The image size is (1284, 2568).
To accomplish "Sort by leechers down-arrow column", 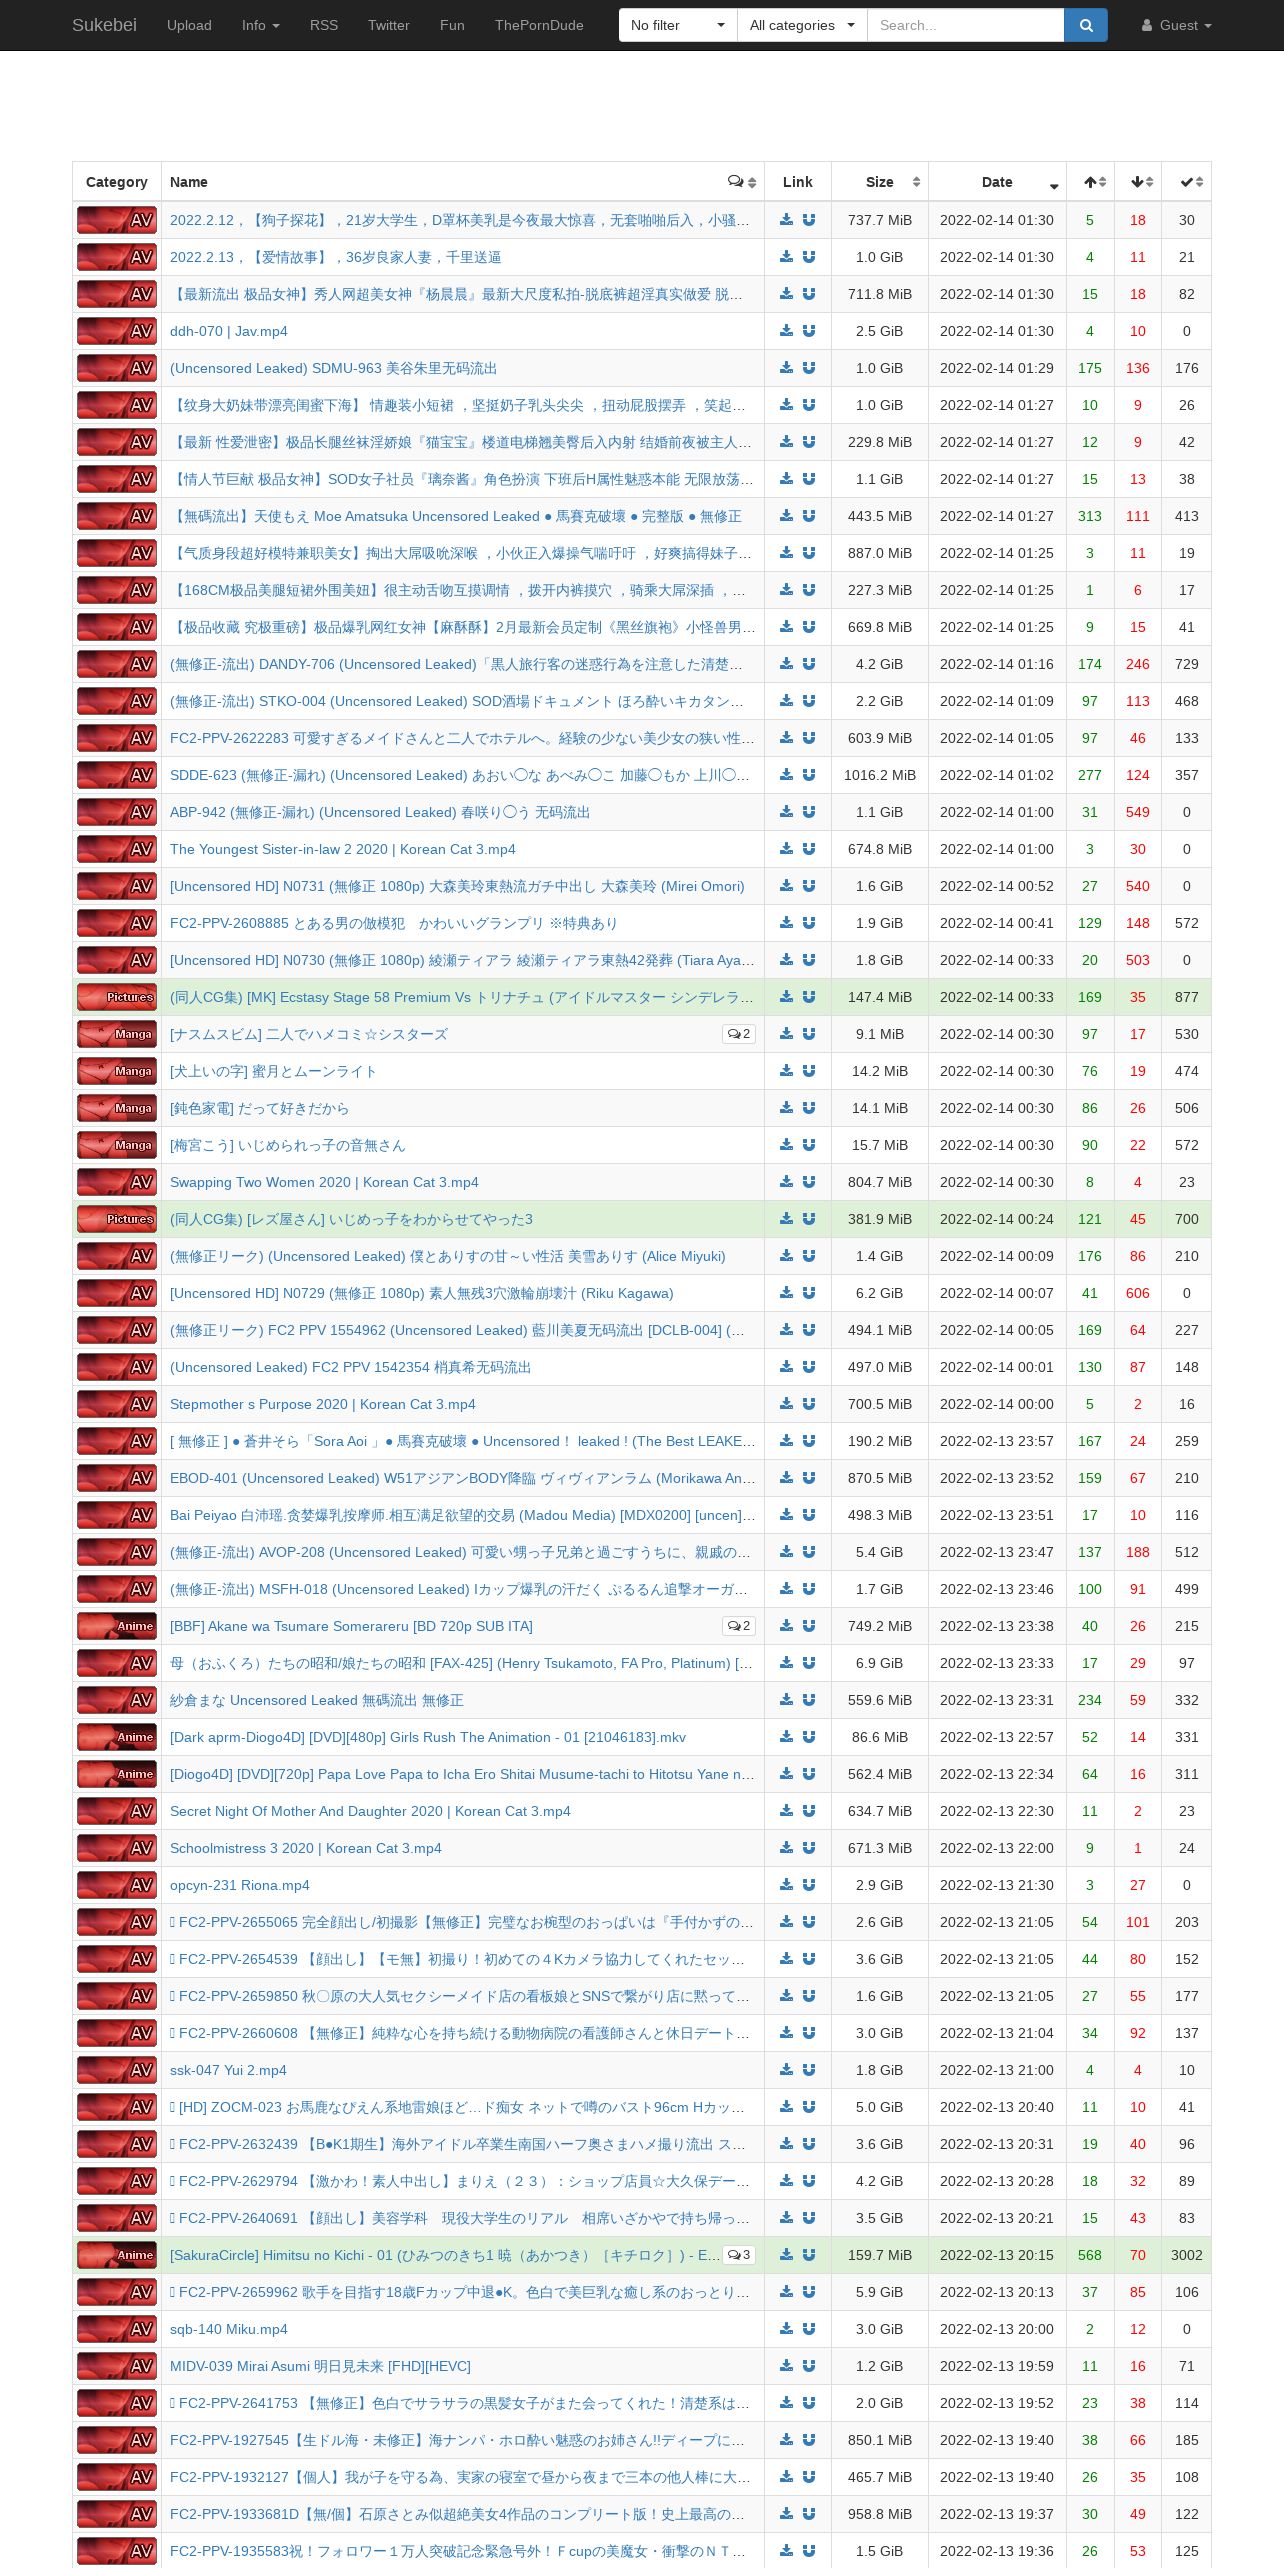I will (1139, 182).
